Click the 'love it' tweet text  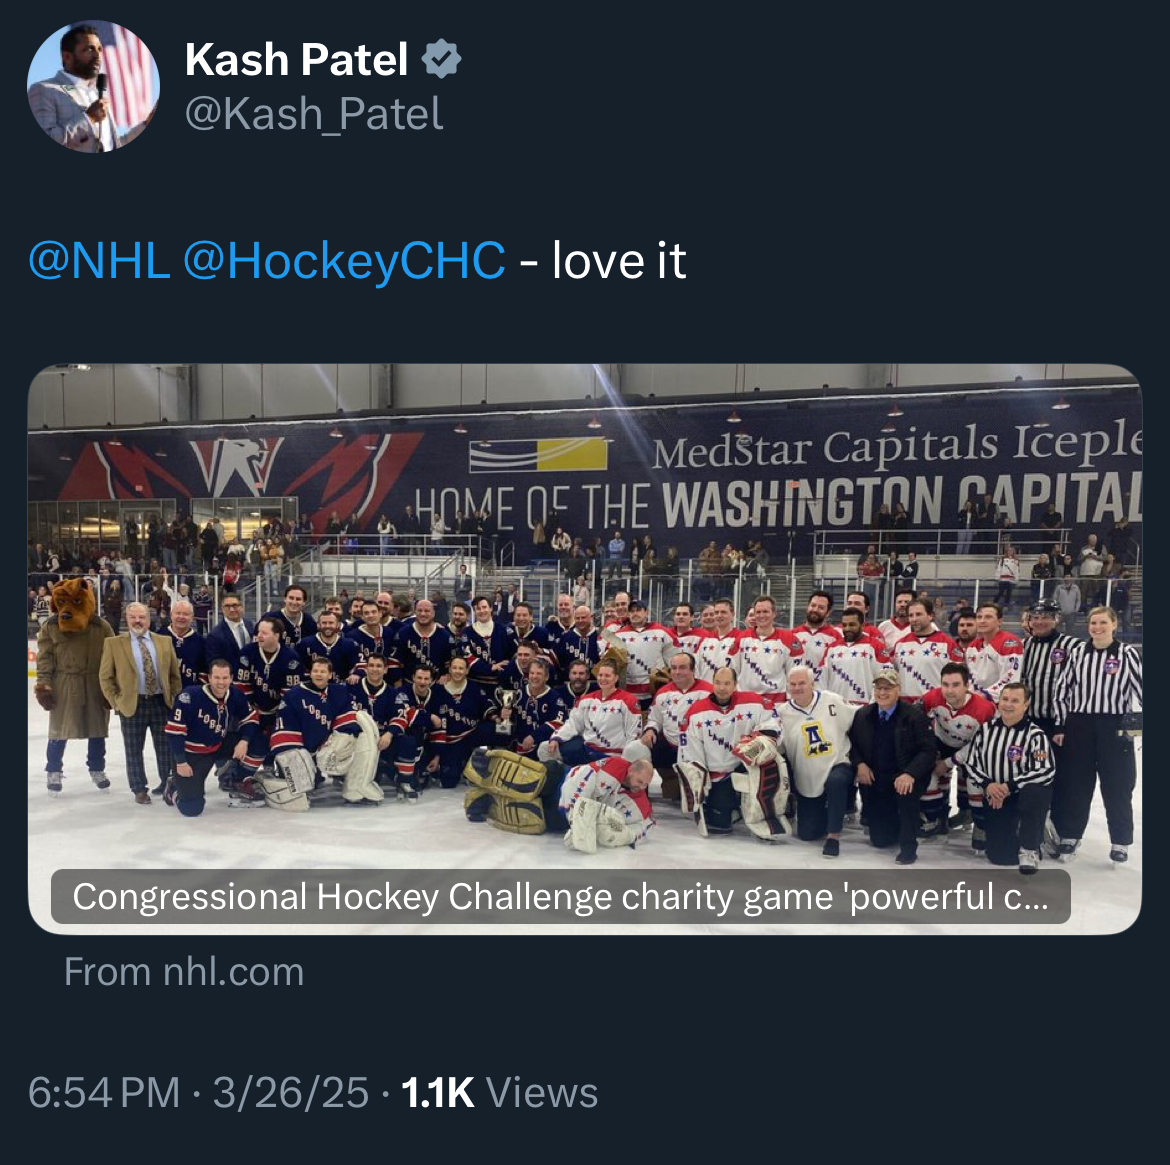tap(619, 260)
